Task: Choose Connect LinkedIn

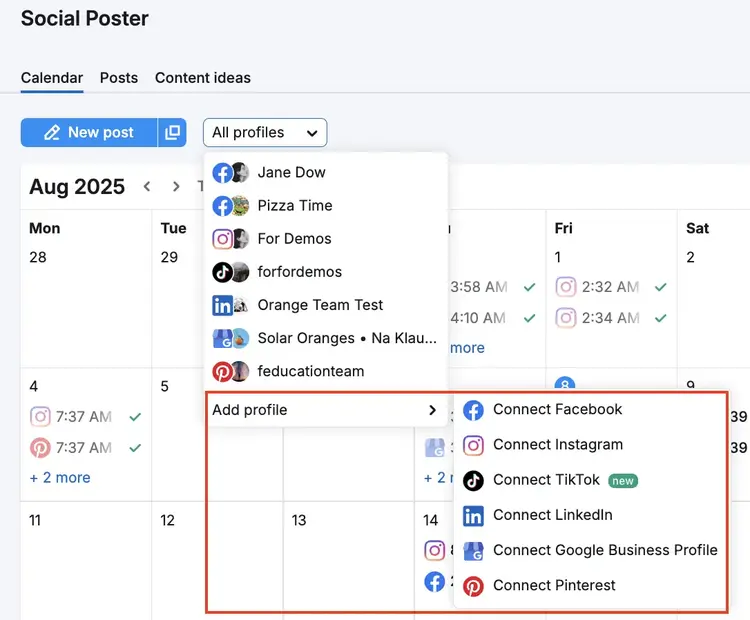Action: pyautogui.click(x=590, y=515)
